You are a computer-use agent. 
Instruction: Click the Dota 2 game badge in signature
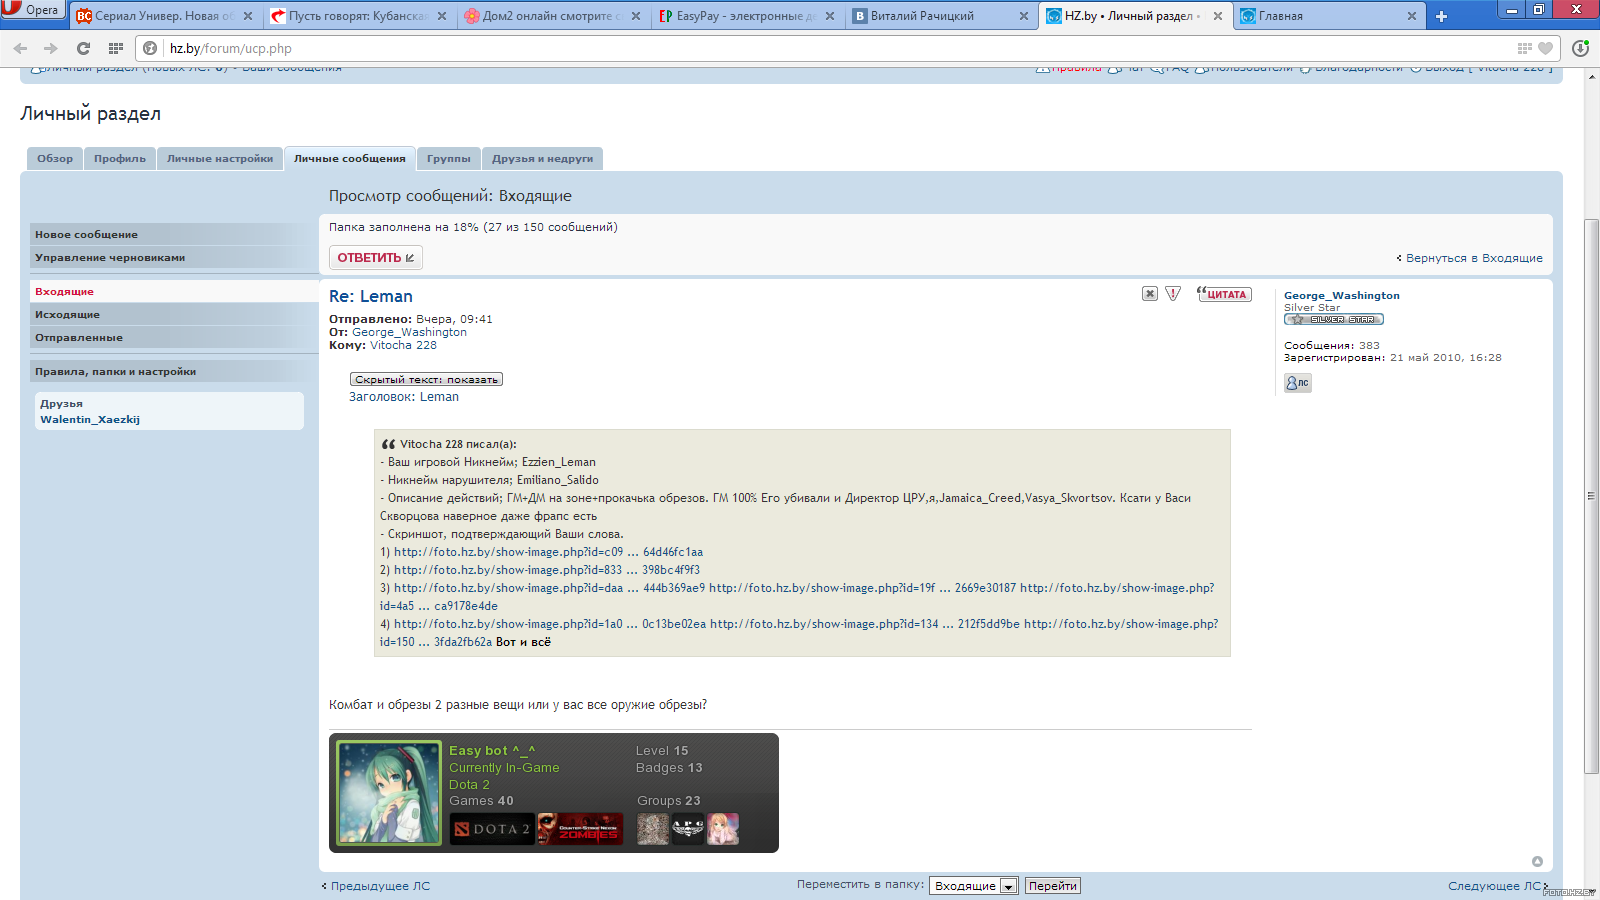coord(492,829)
